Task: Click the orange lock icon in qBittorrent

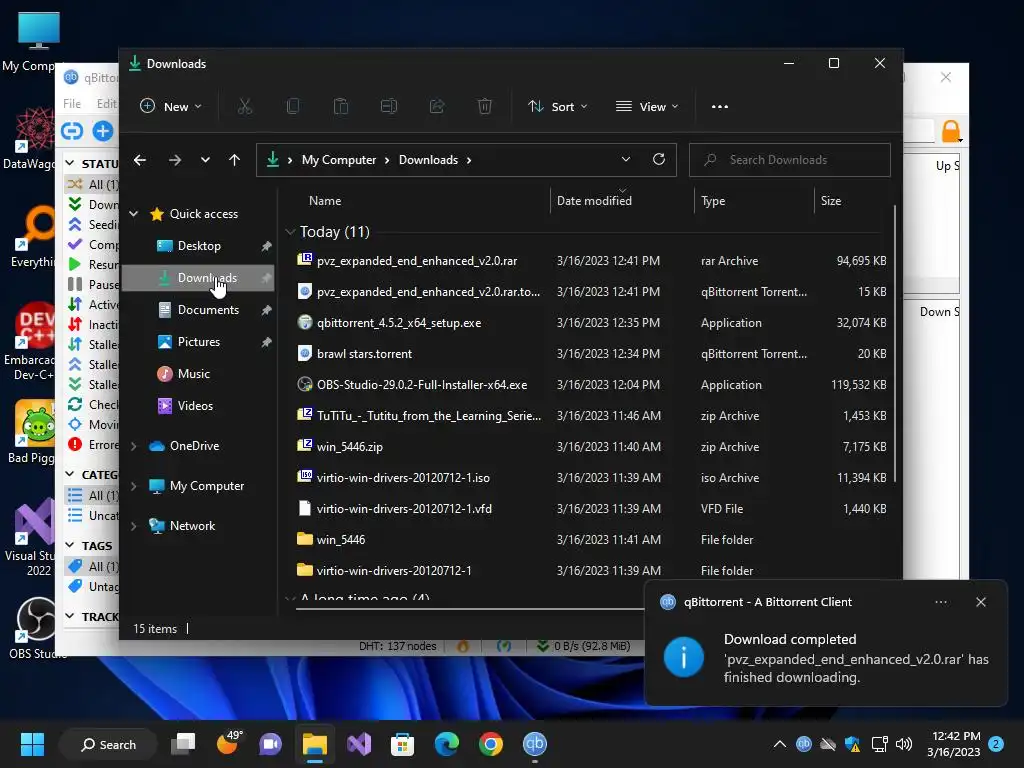Action: point(951,131)
